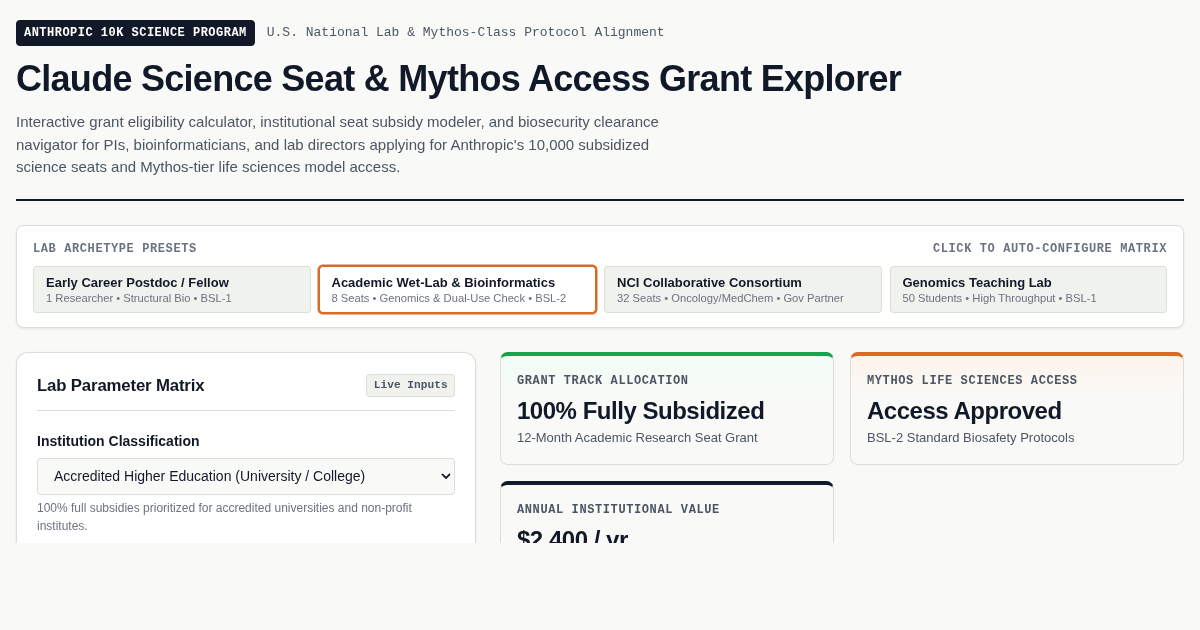Viewport: 1200px width, 630px height.
Task: Click the Mythos Life Sciences Access card
Action: [x=1017, y=408]
